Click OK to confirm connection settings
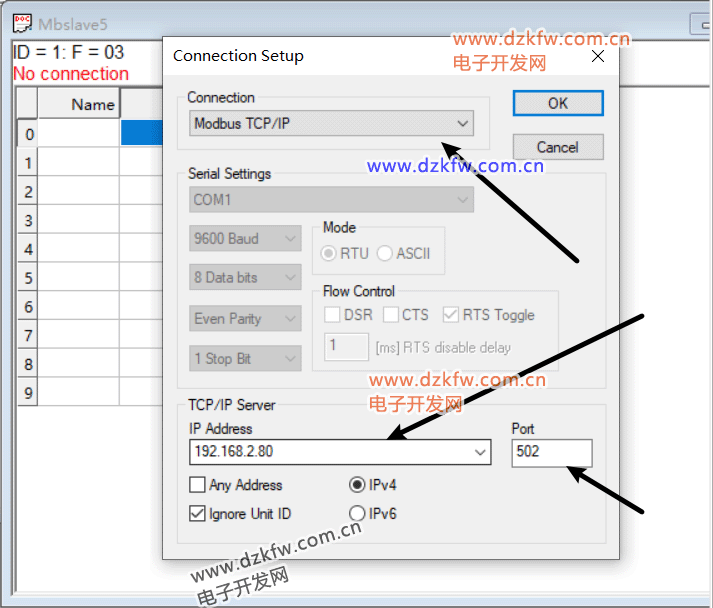Image resolution: width=713 pixels, height=608 pixels. coord(558,103)
